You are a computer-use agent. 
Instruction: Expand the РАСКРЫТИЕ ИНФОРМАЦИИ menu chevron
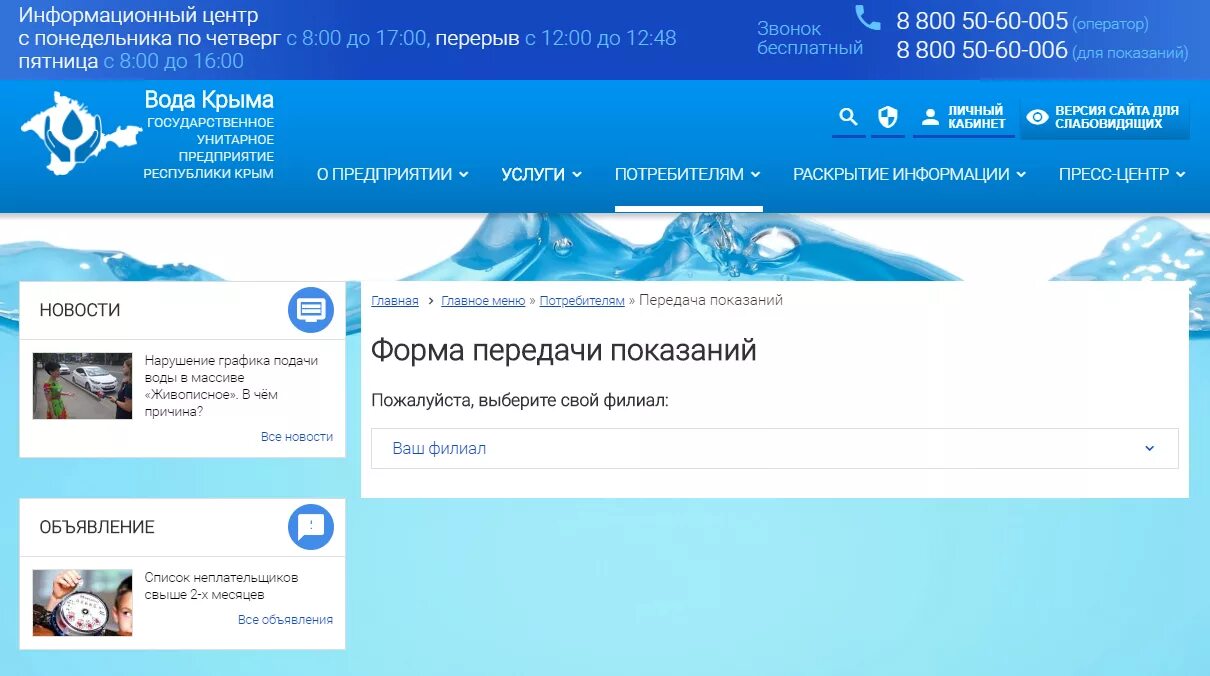(x=1022, y=173)
